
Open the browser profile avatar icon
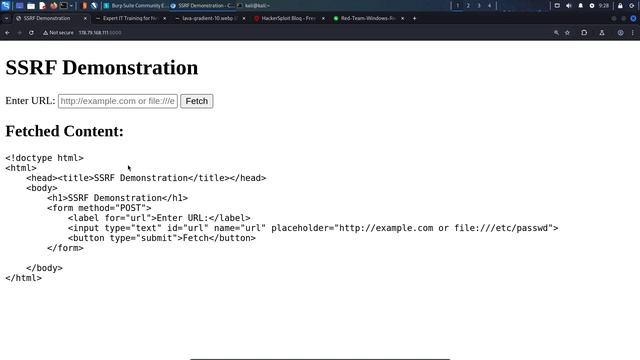[x=620, y=33]
